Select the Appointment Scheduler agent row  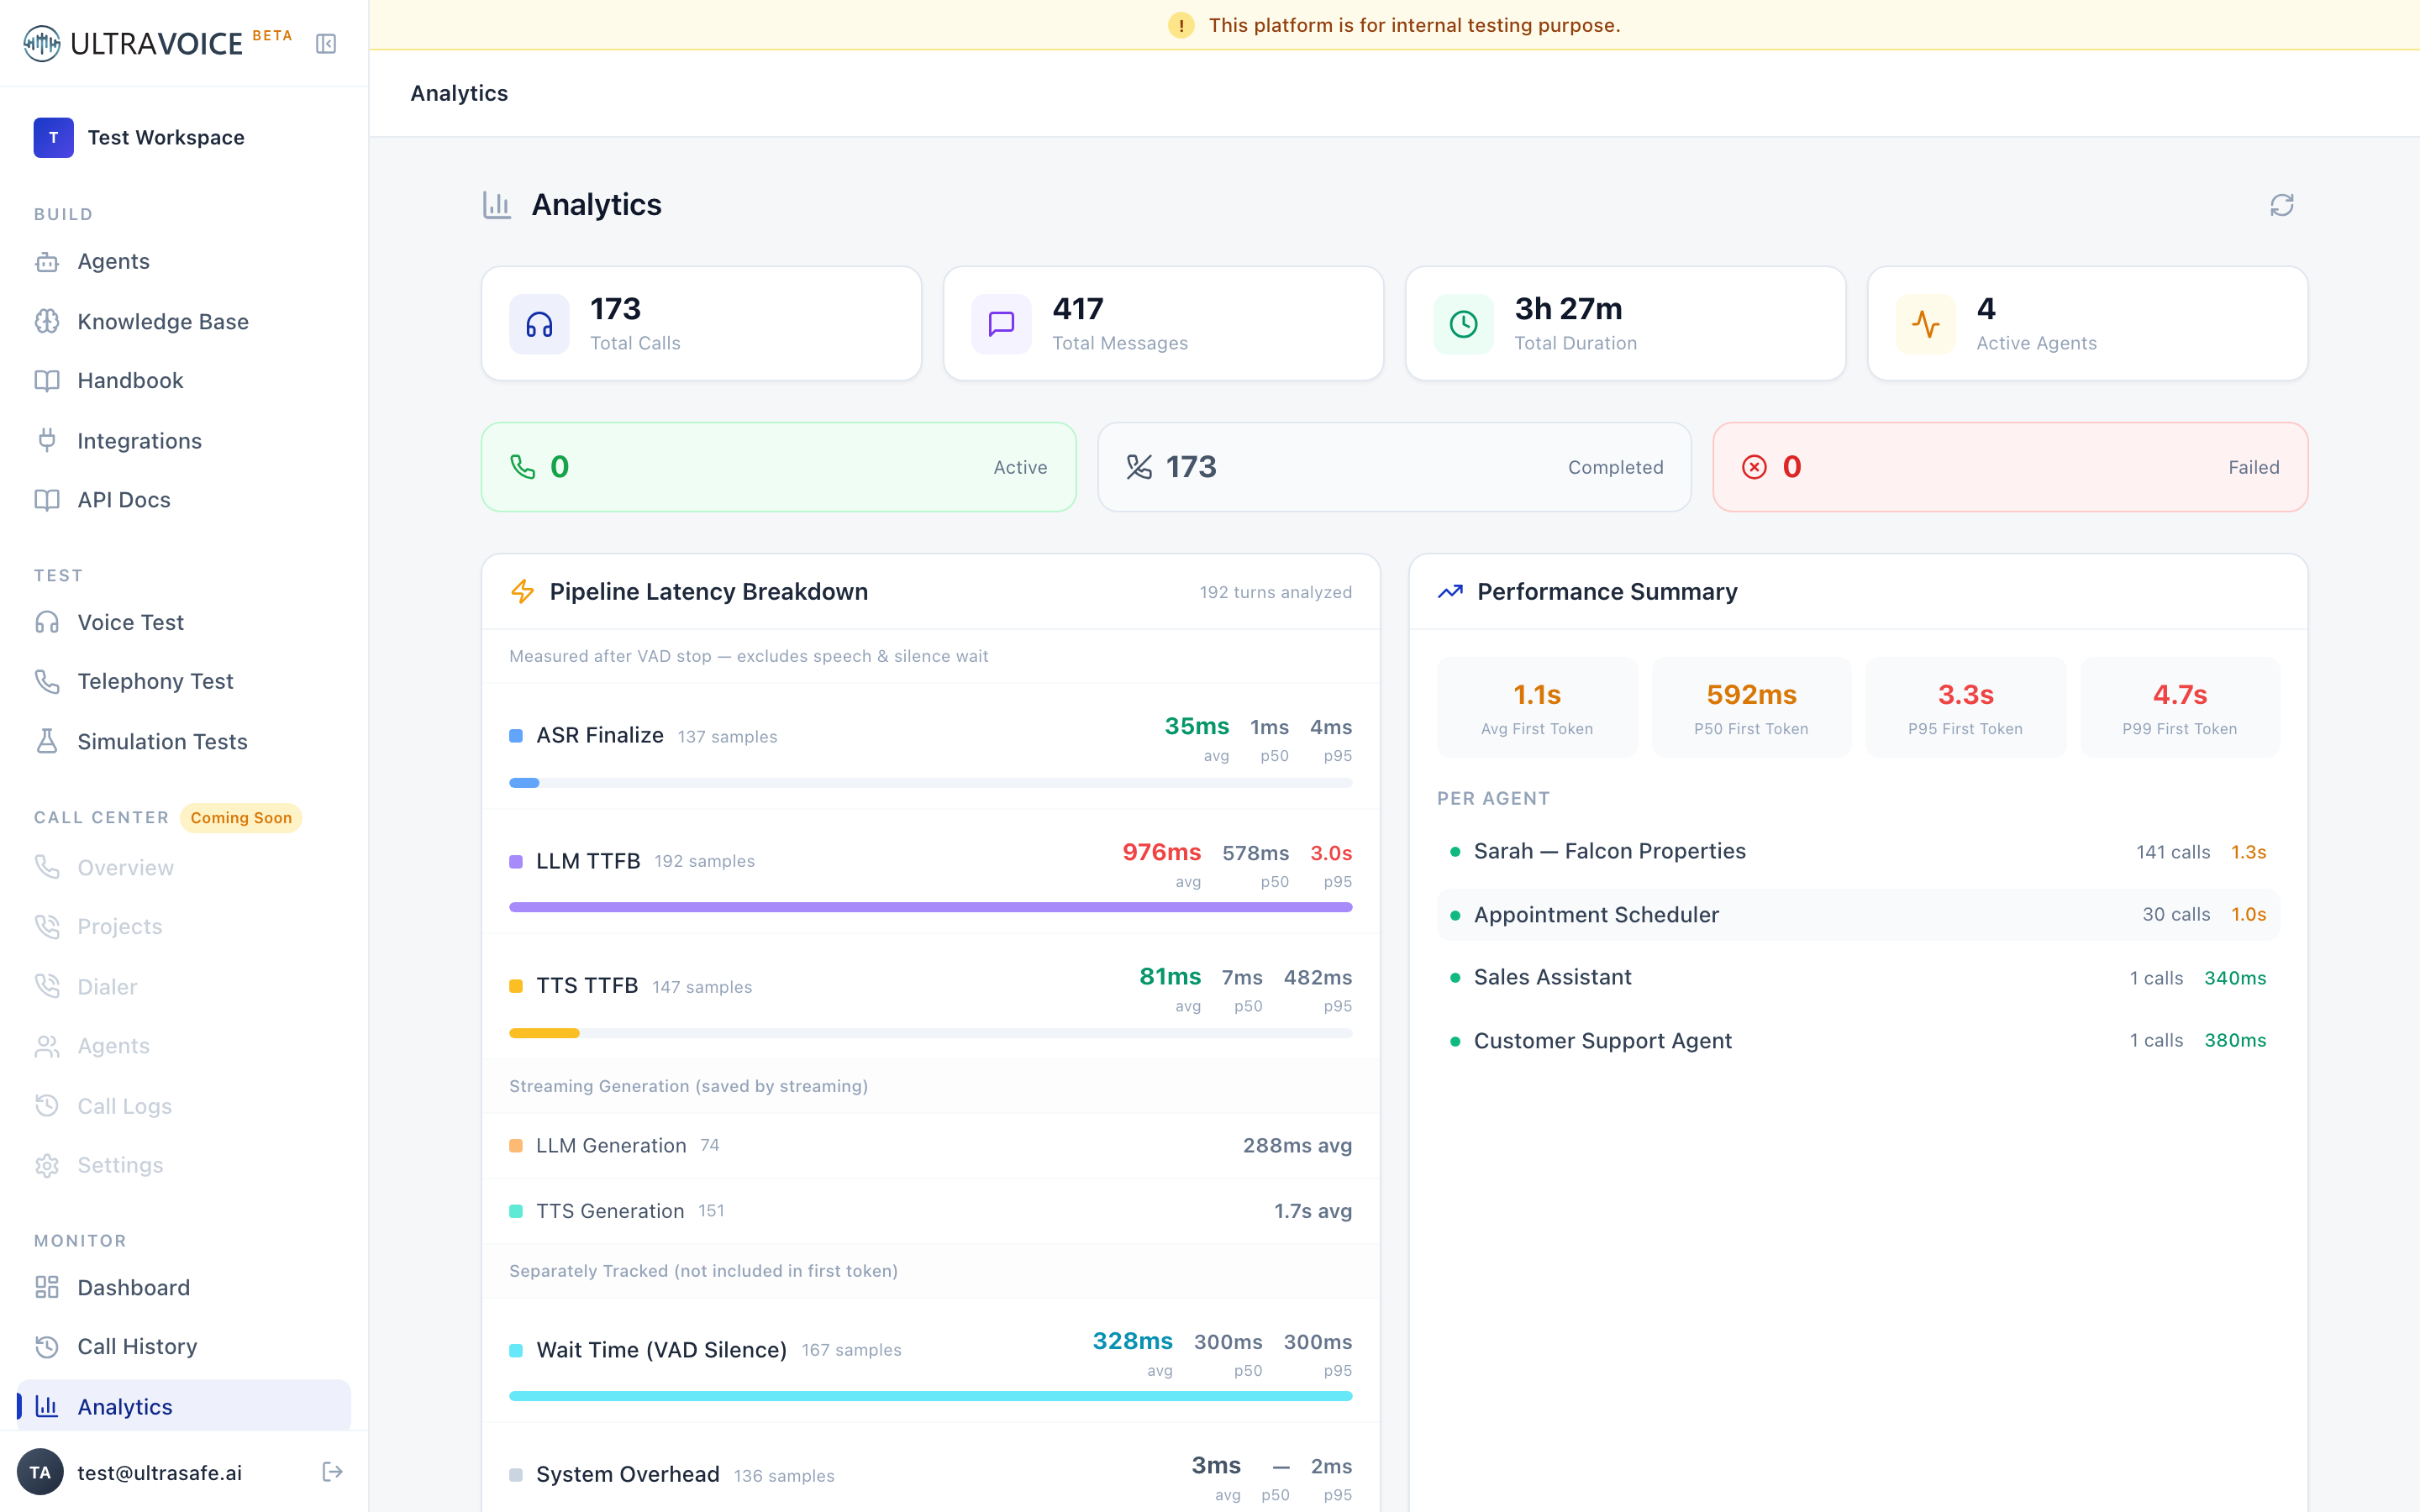[1858, 915]
